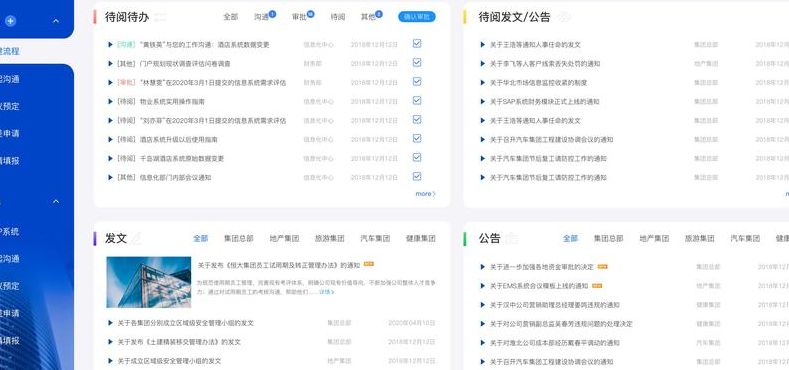Click arrow icon before 关于对淮北公司成本部 notice
This screenshot has width=789, height=370.
(x=483, y=343)
